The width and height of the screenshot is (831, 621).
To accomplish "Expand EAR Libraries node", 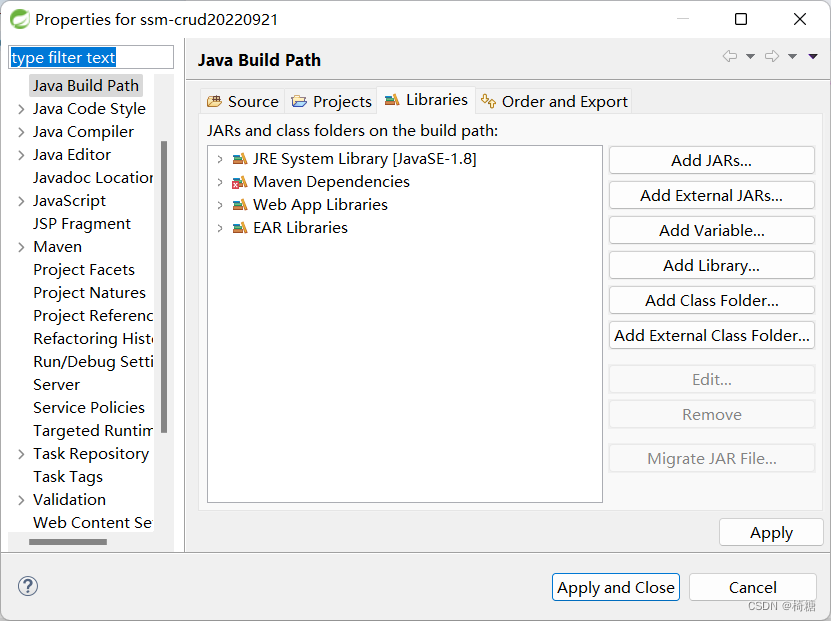I will click(219, 228).
